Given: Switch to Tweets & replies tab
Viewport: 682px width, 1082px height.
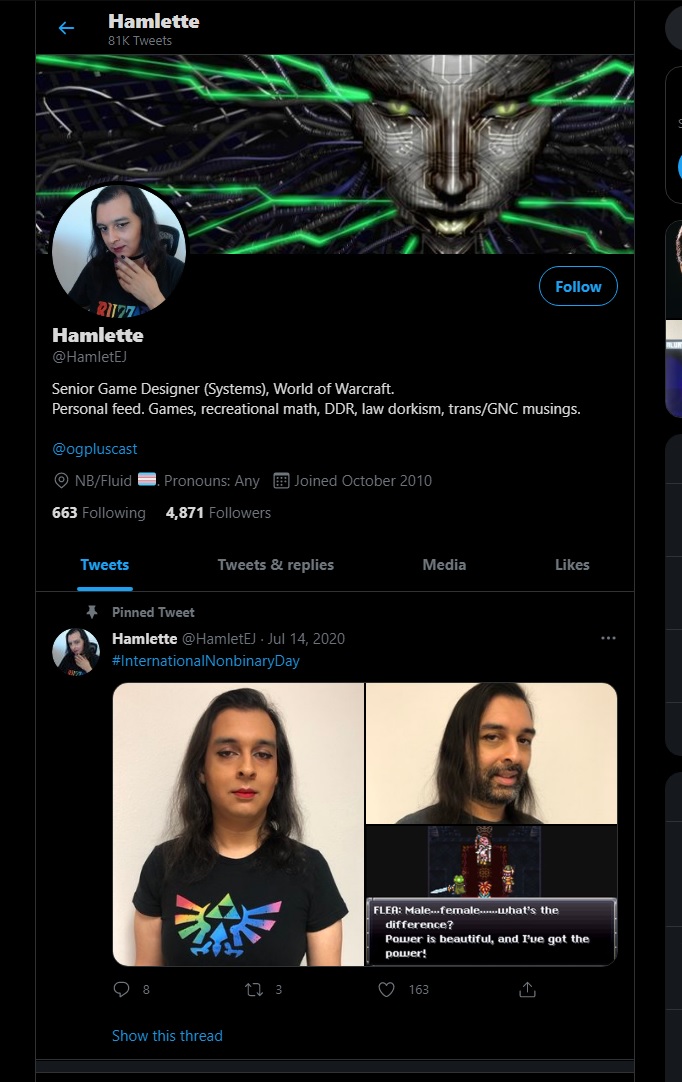Looking at the screenshot, I should (x=275, y=564).
